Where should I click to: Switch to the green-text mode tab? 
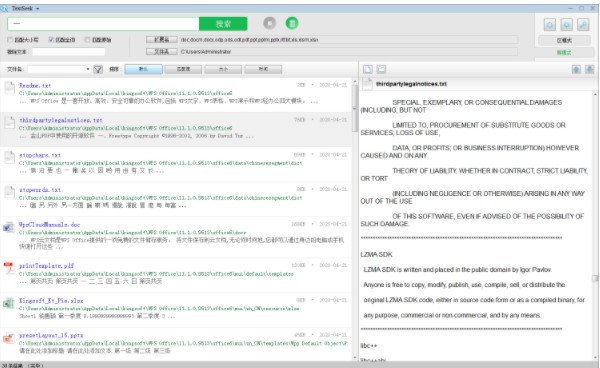pyautogui.click(x=564, y=52)
